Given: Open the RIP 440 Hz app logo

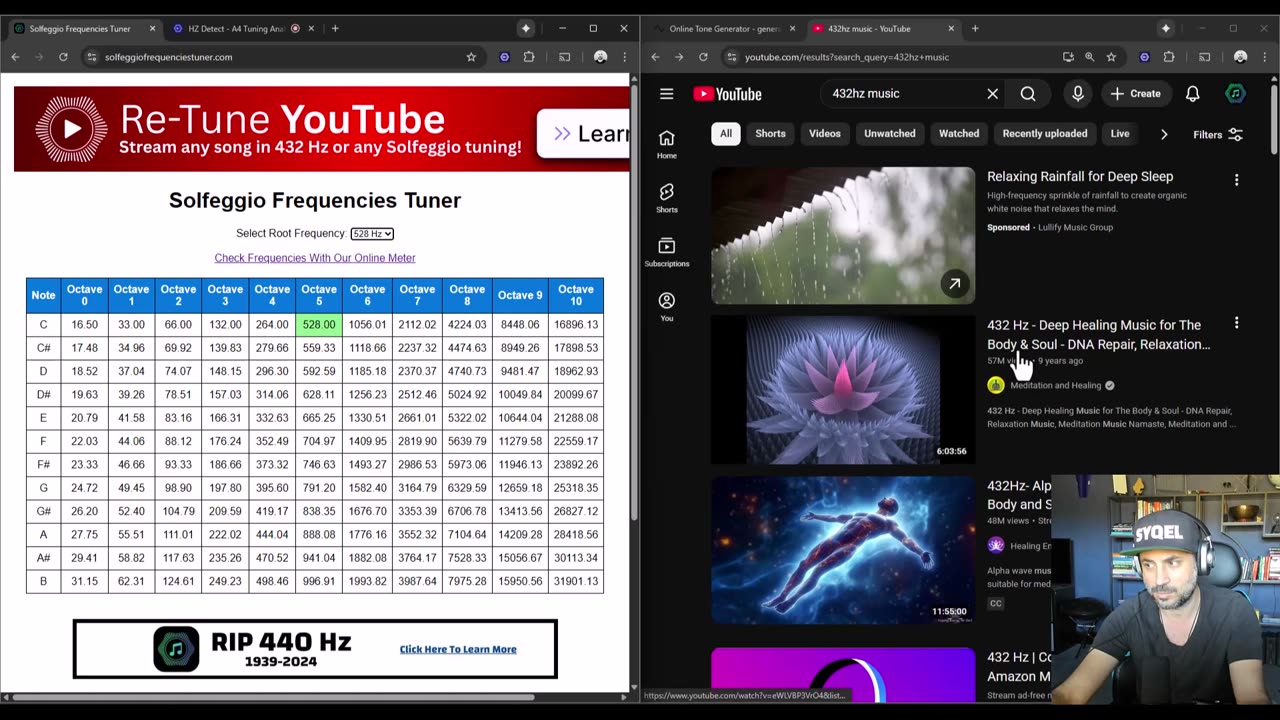Looking at the screenshot, I should click(176, 649).
